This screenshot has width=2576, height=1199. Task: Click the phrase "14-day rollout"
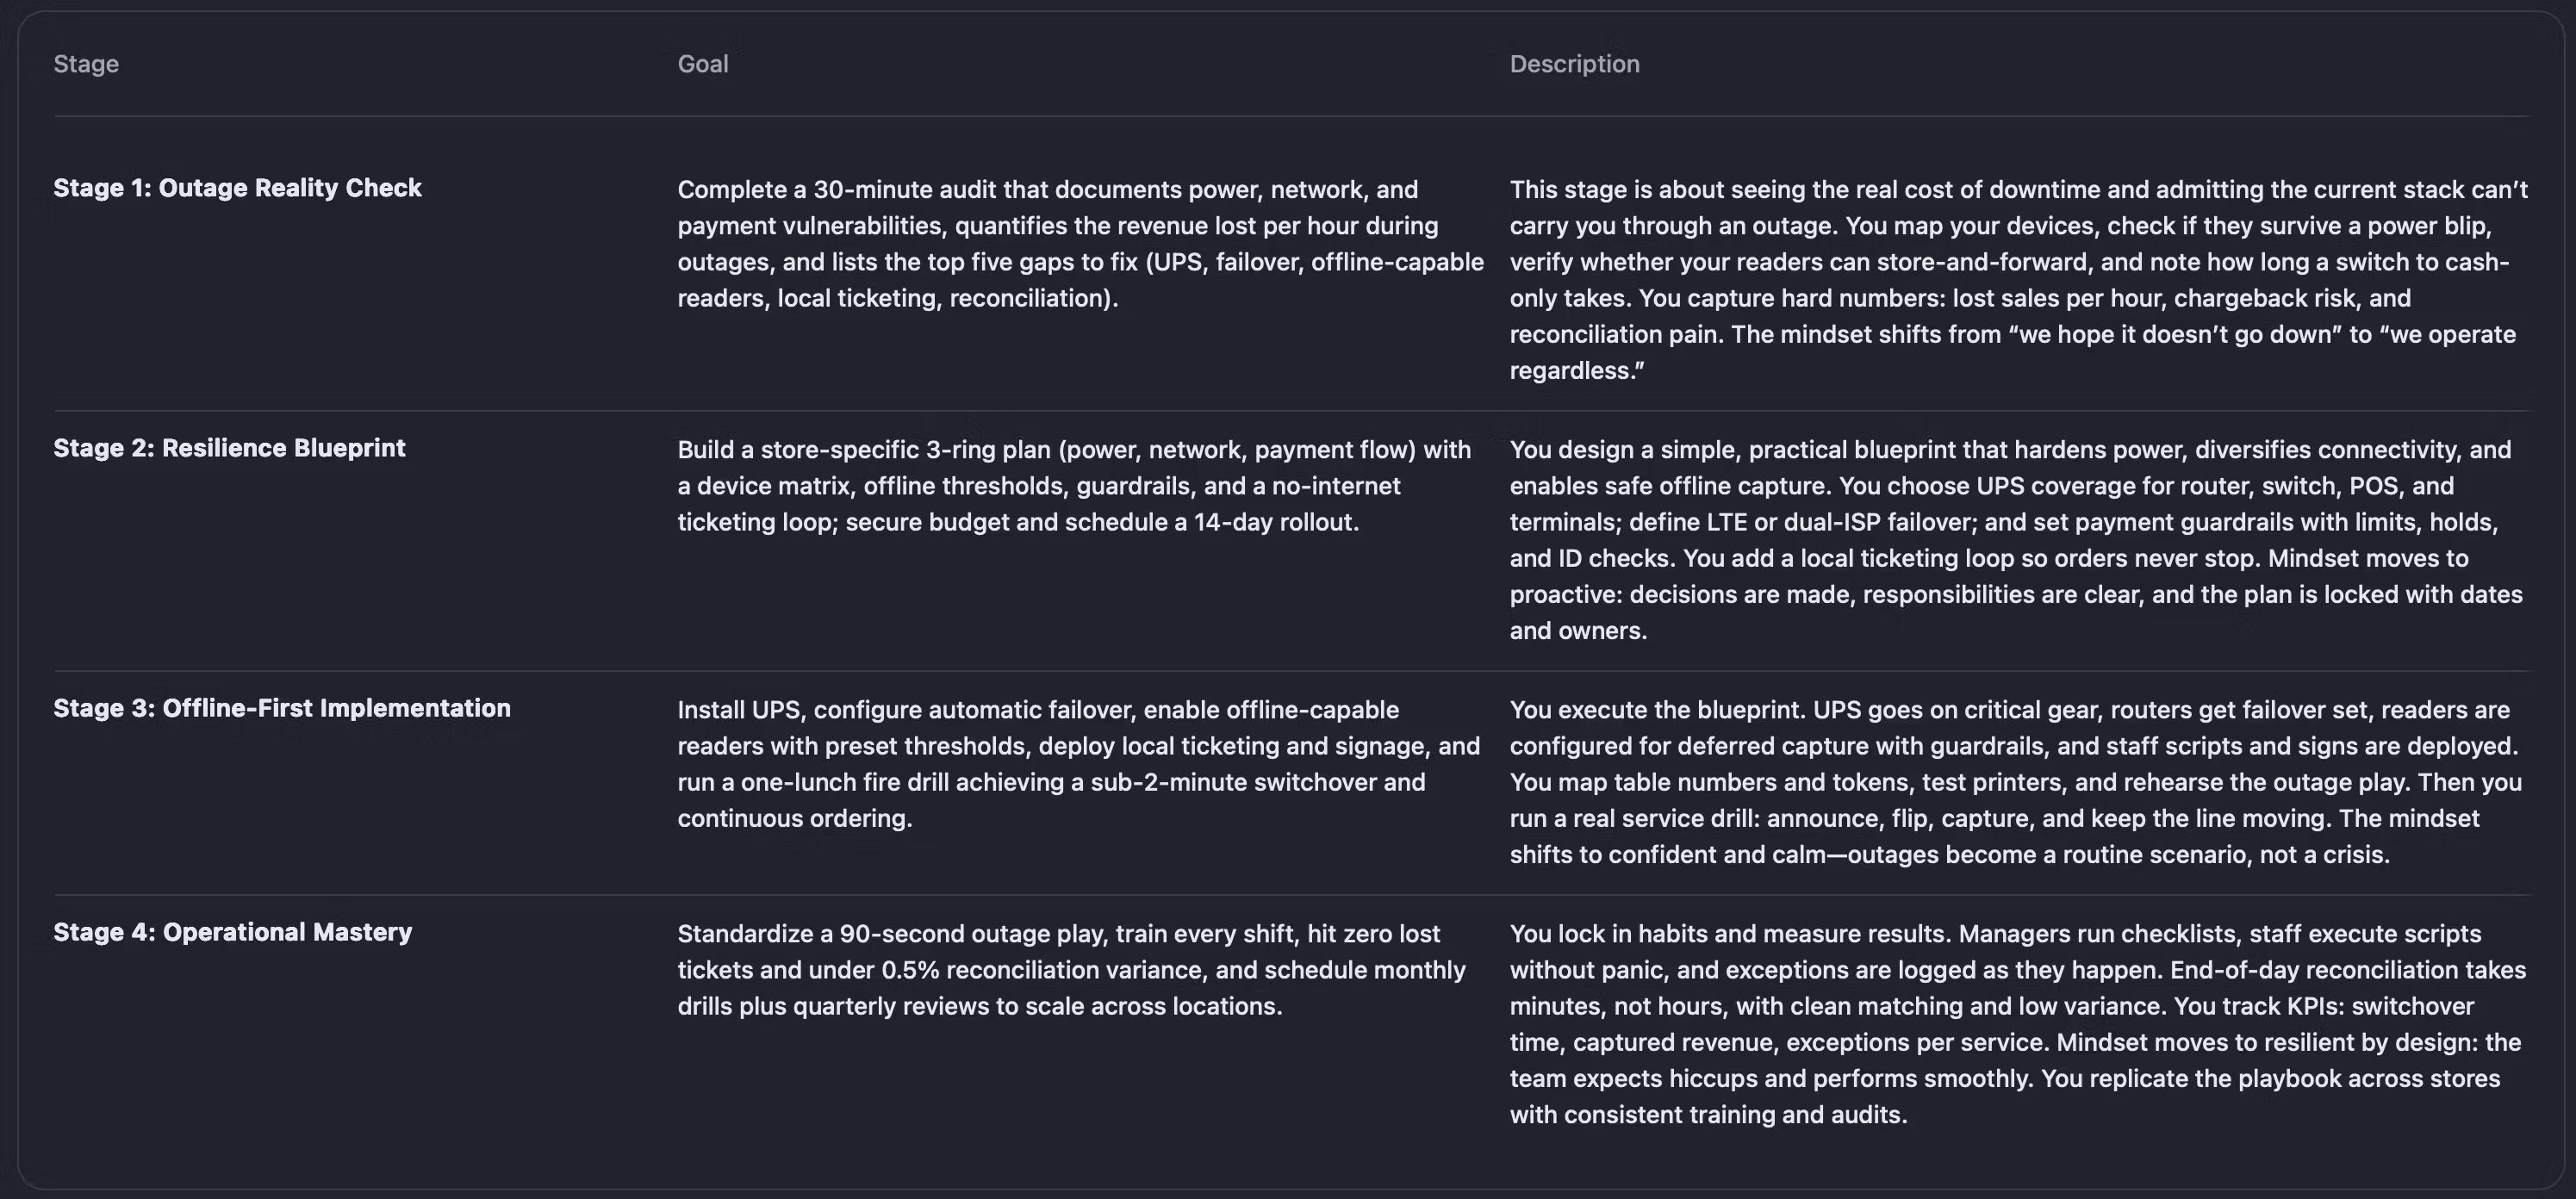point(1274,522)
